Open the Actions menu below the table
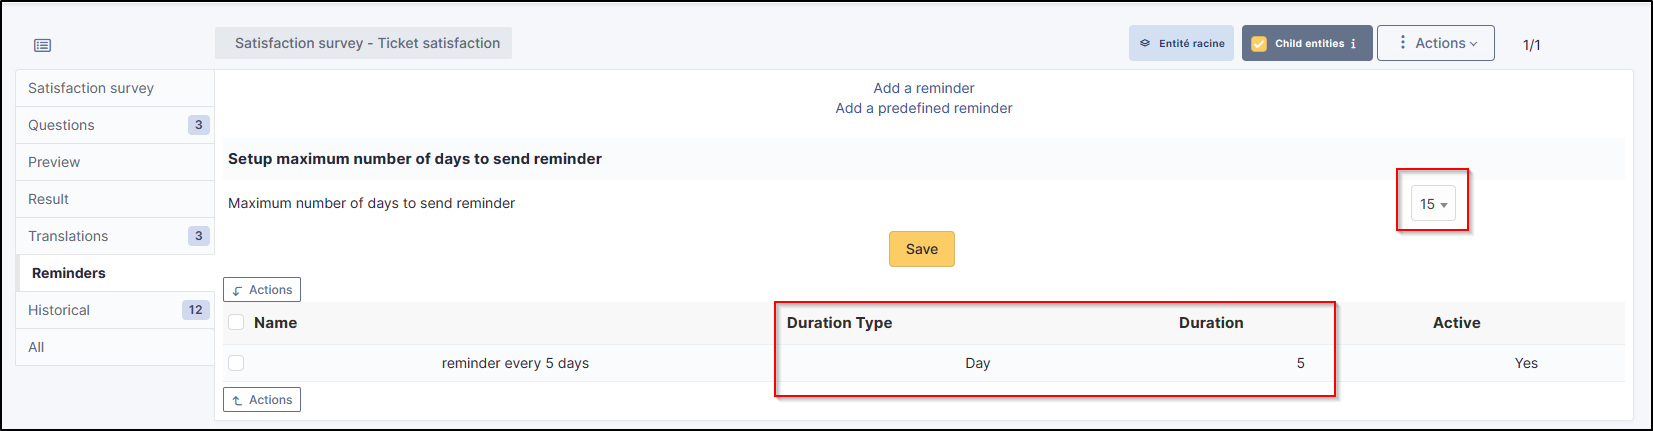Image resolution: width=1653 pixels, height=431 pixels. point(262,400)
